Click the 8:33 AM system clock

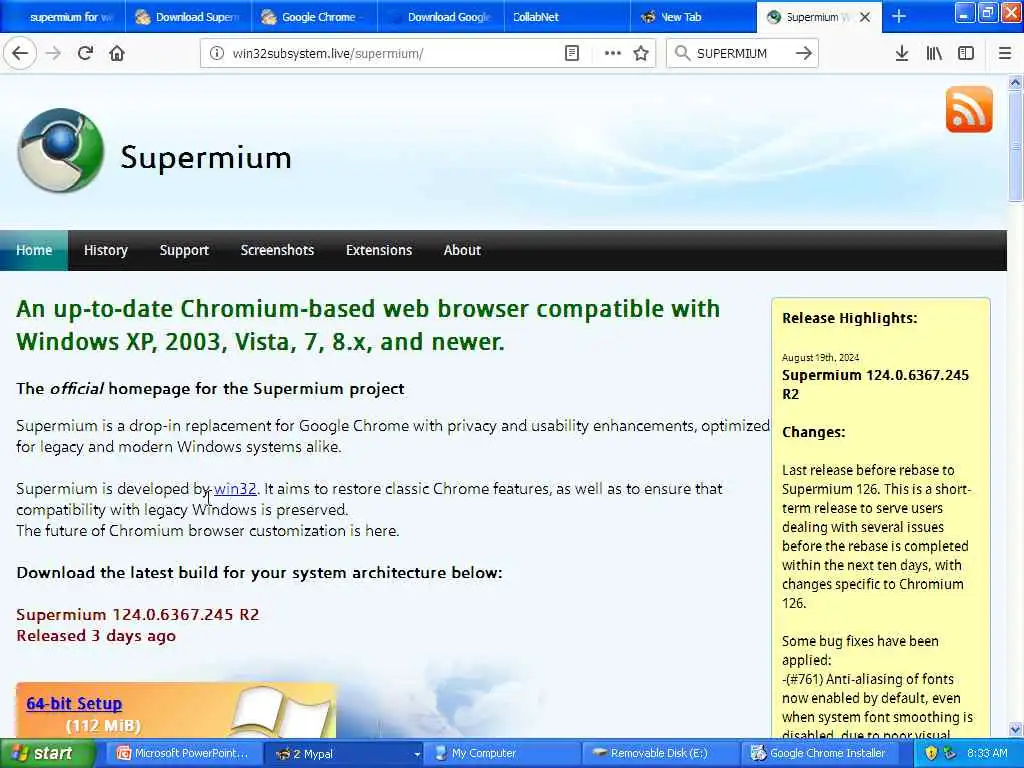coord(987,753)
